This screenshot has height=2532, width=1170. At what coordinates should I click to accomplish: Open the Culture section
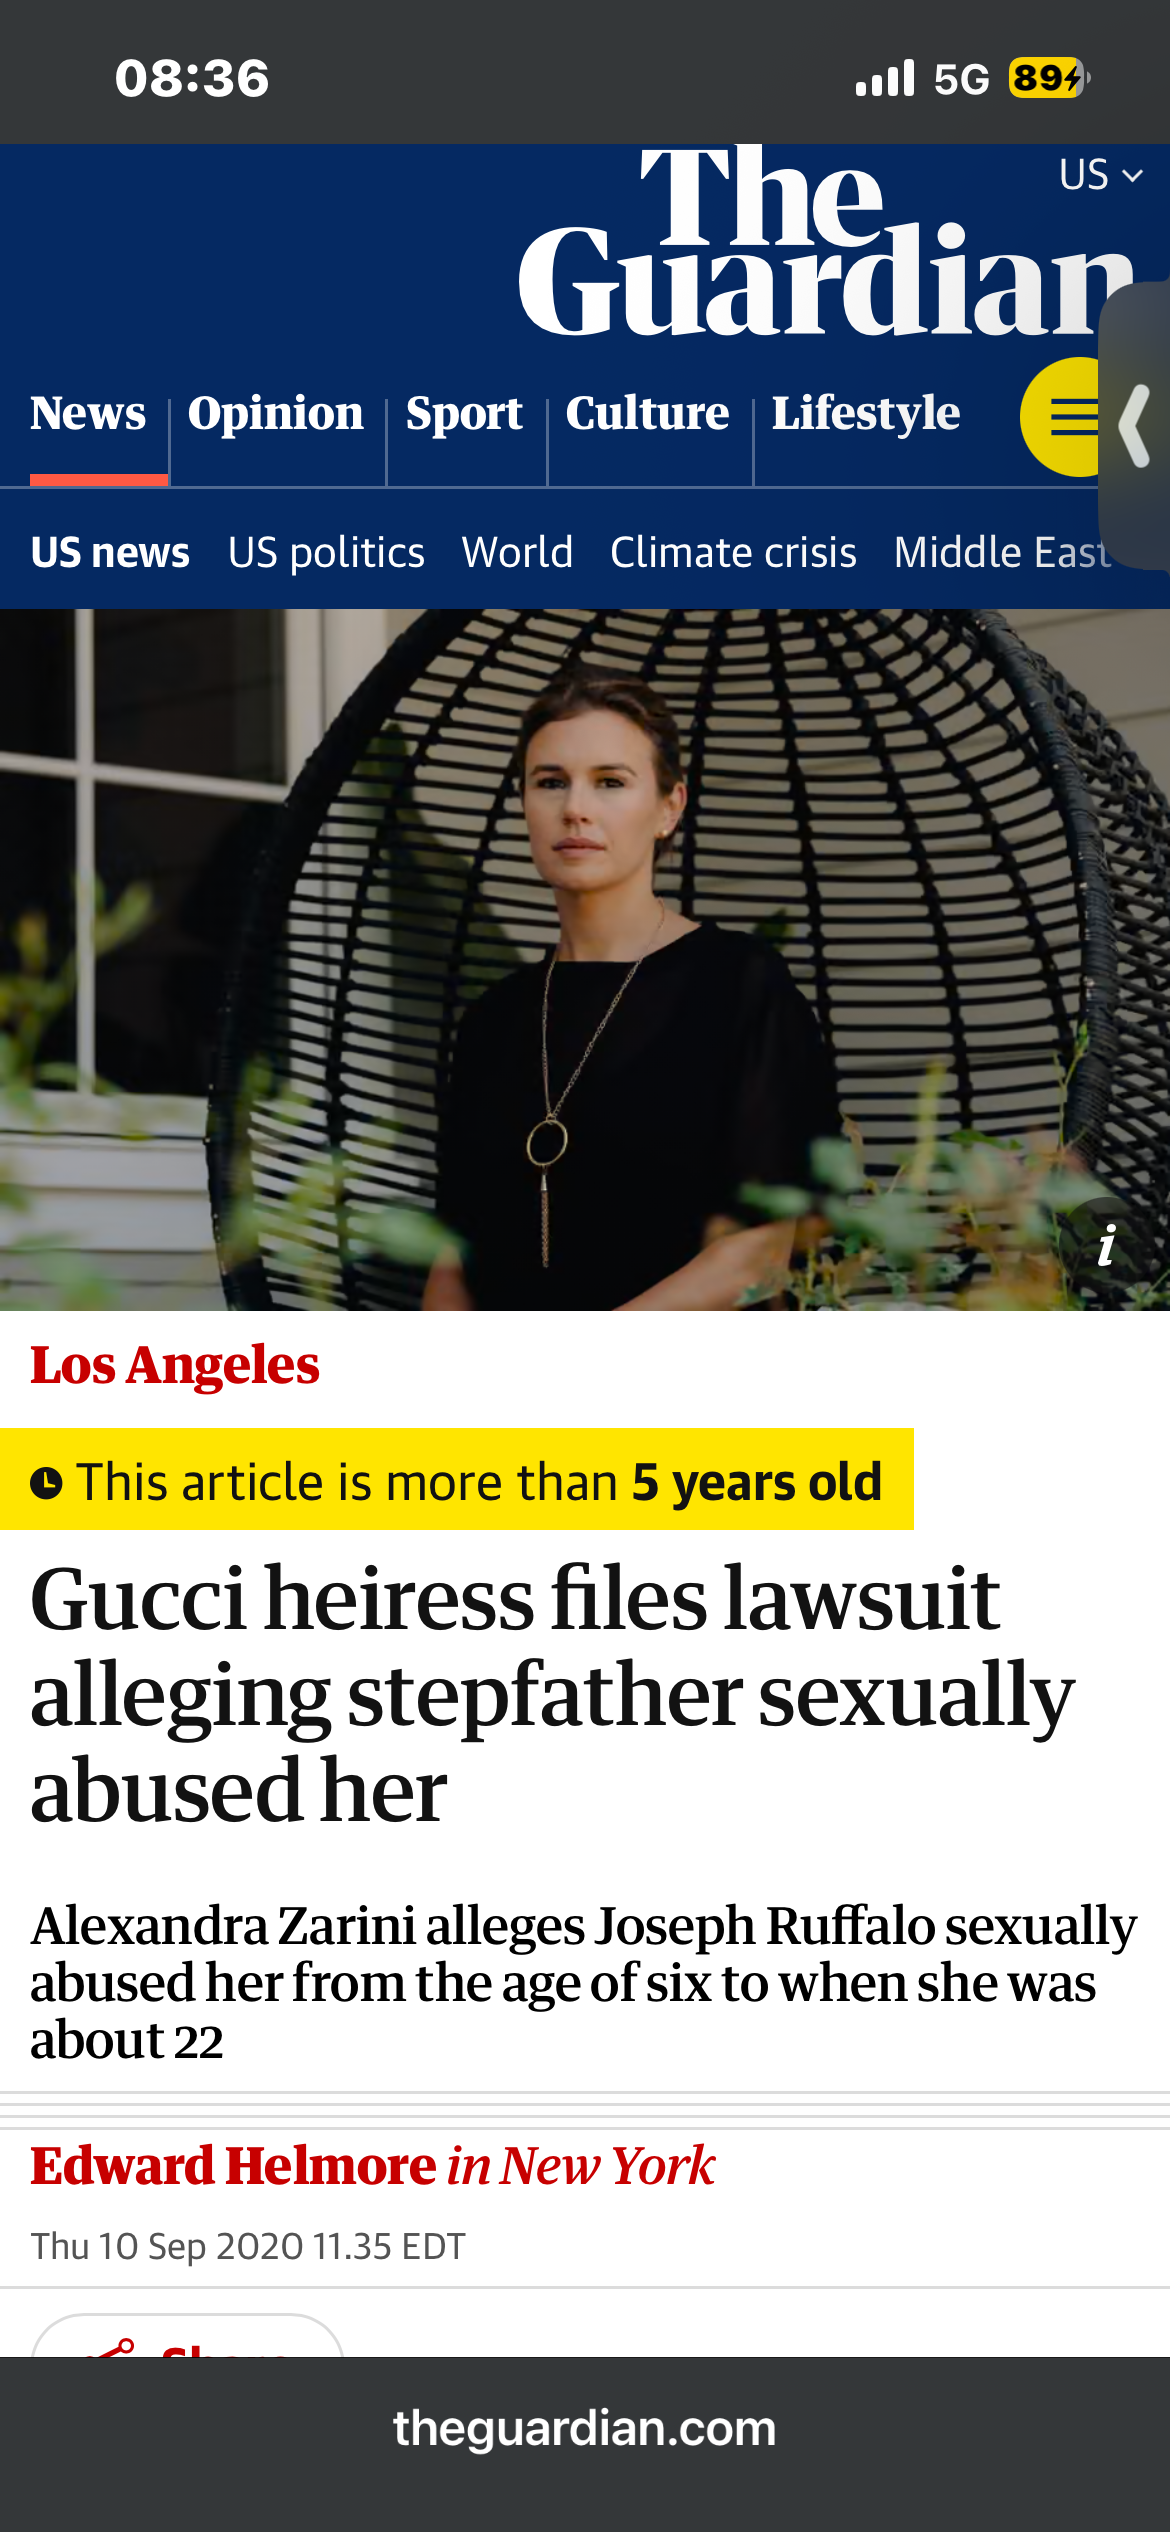[x=647, y=414]
